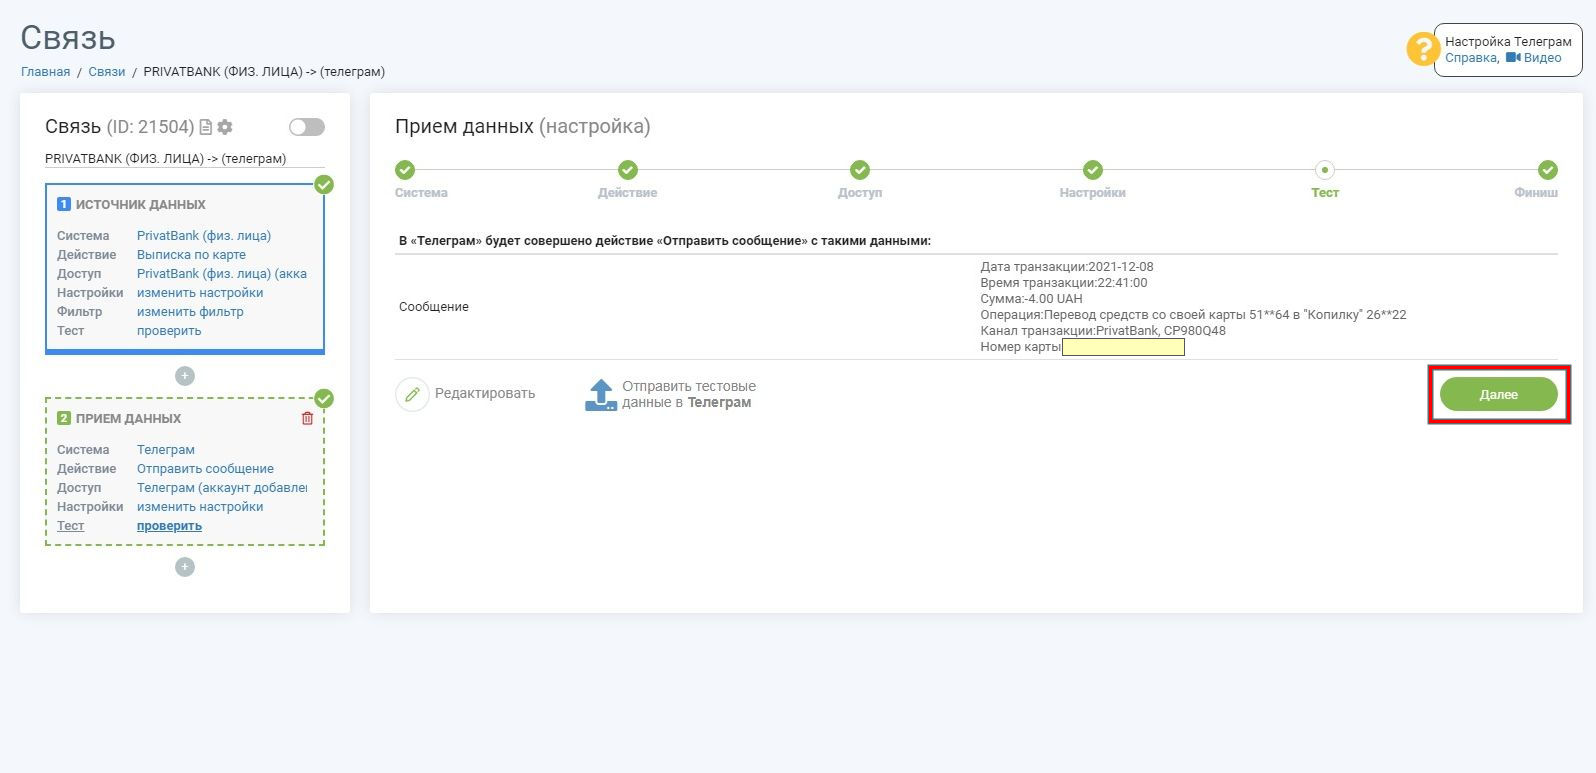Toggle the connection on/off switch
This screenshot has height=773, width=1596.
(x=307, y=127)
